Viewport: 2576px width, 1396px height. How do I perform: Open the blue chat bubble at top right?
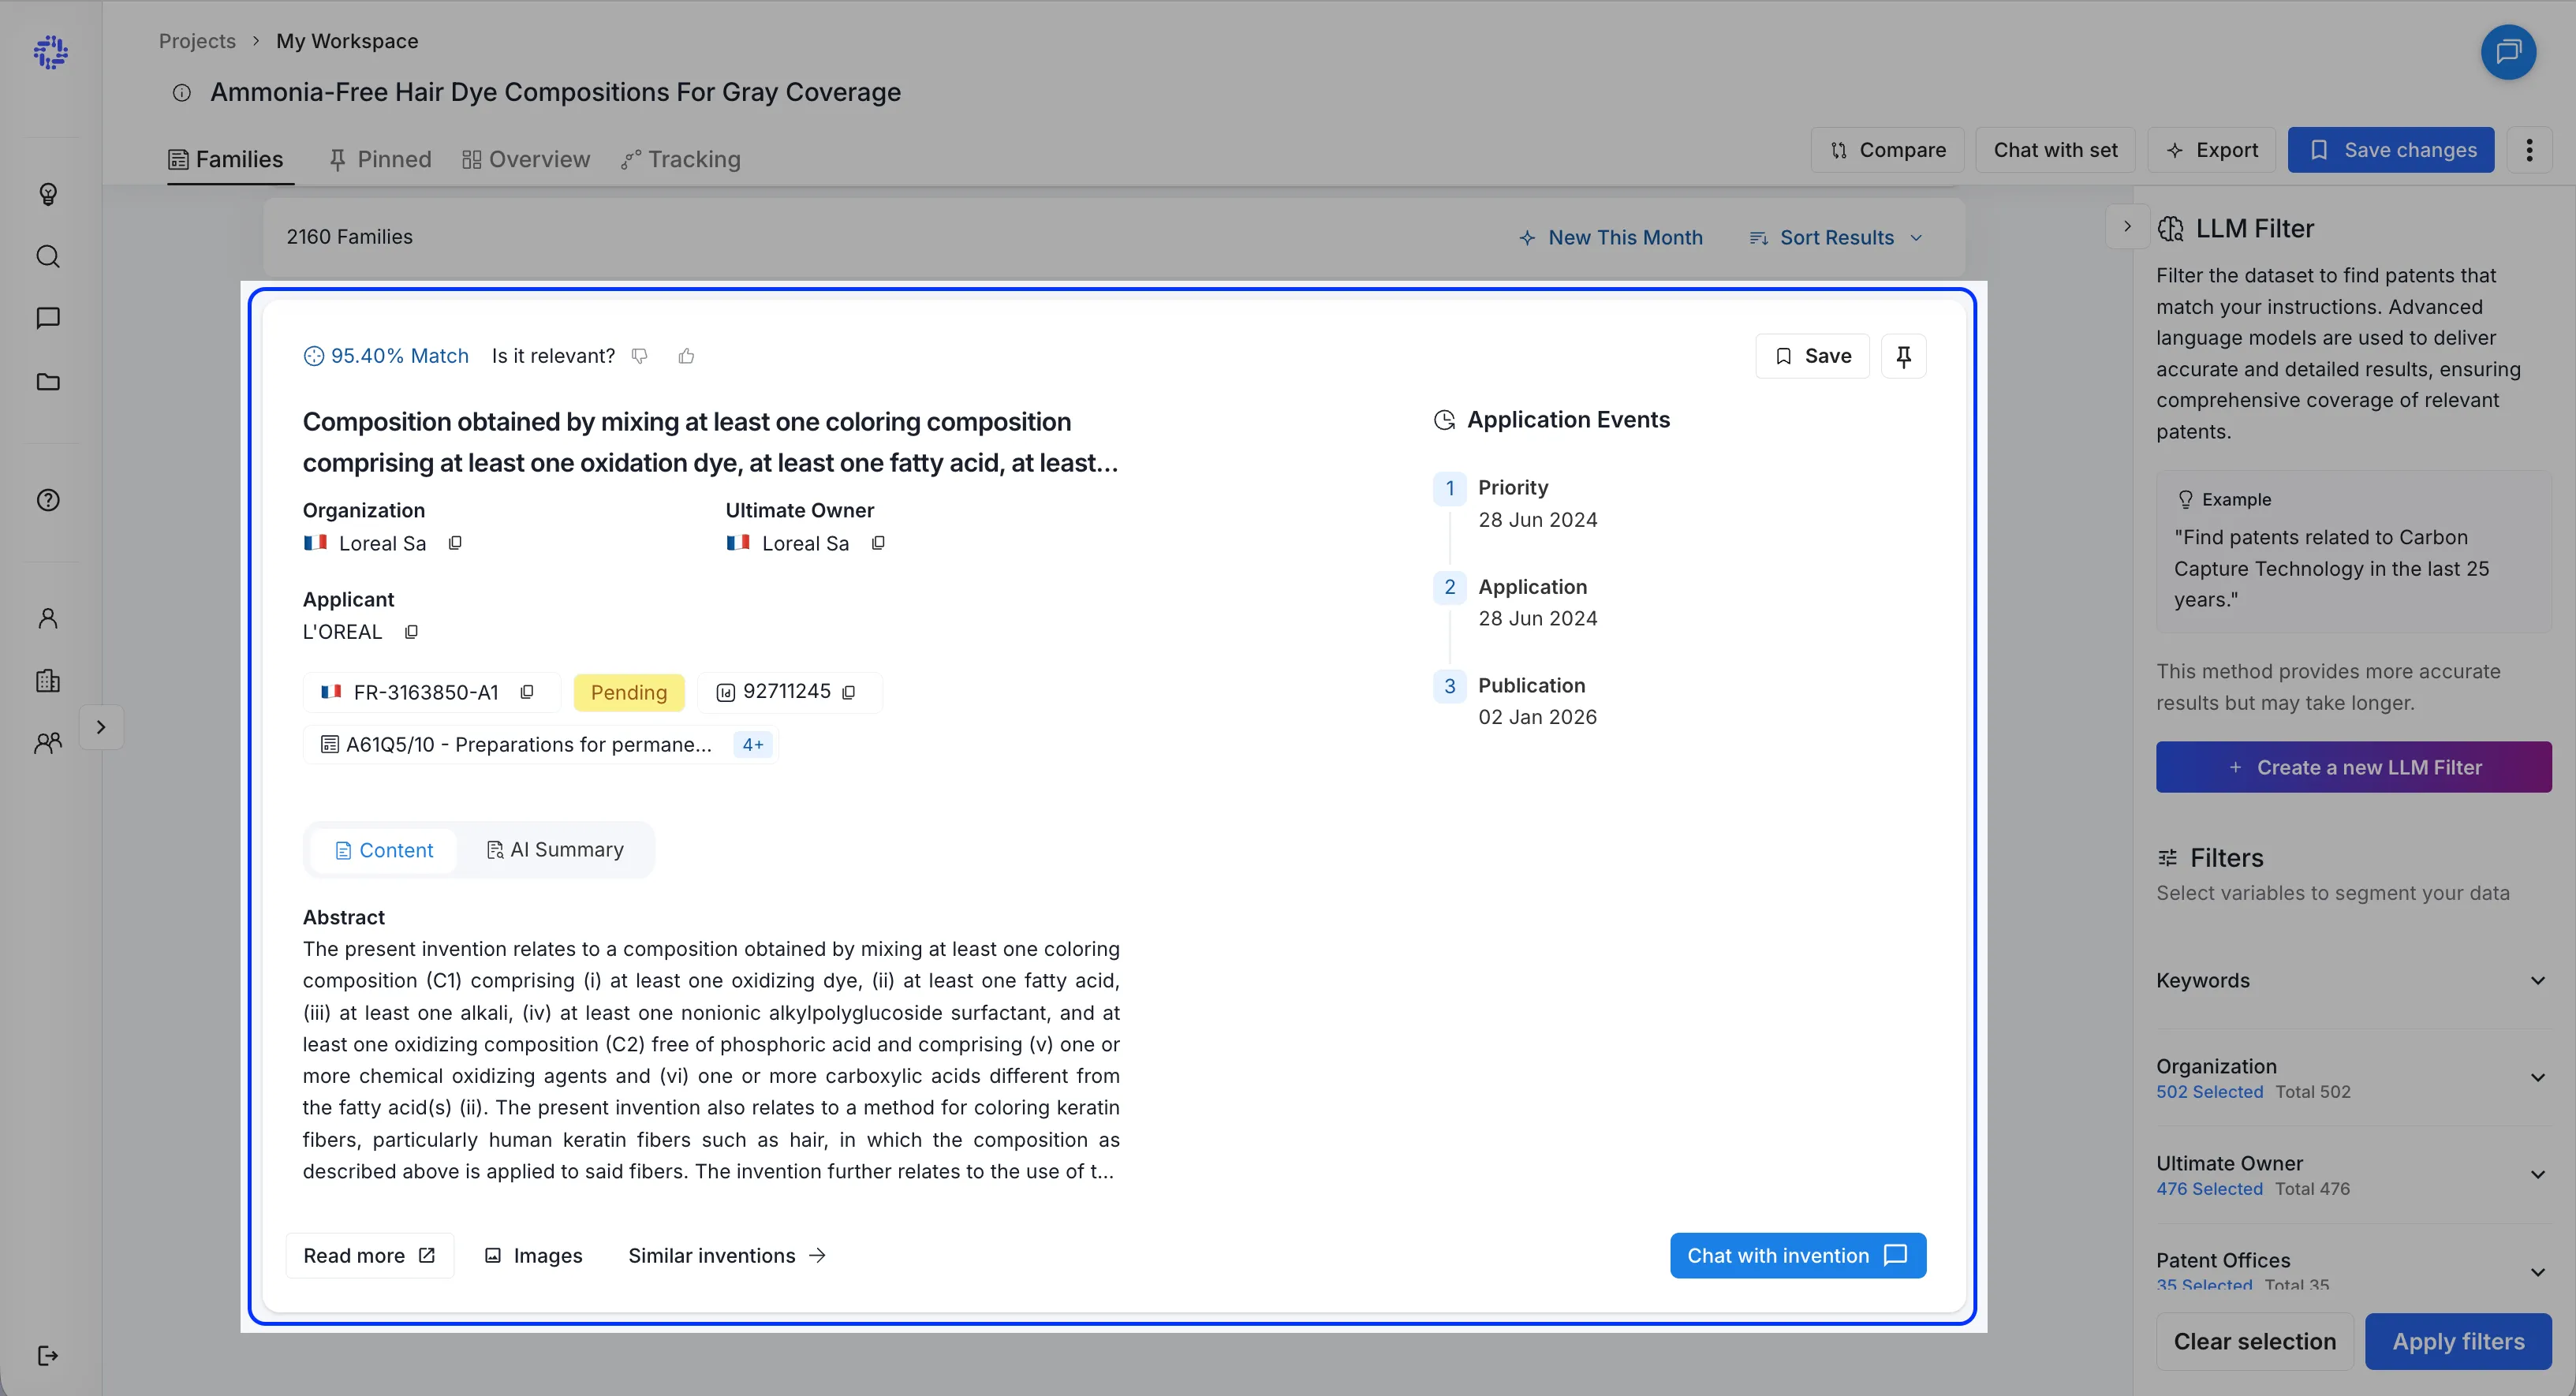2508,52
